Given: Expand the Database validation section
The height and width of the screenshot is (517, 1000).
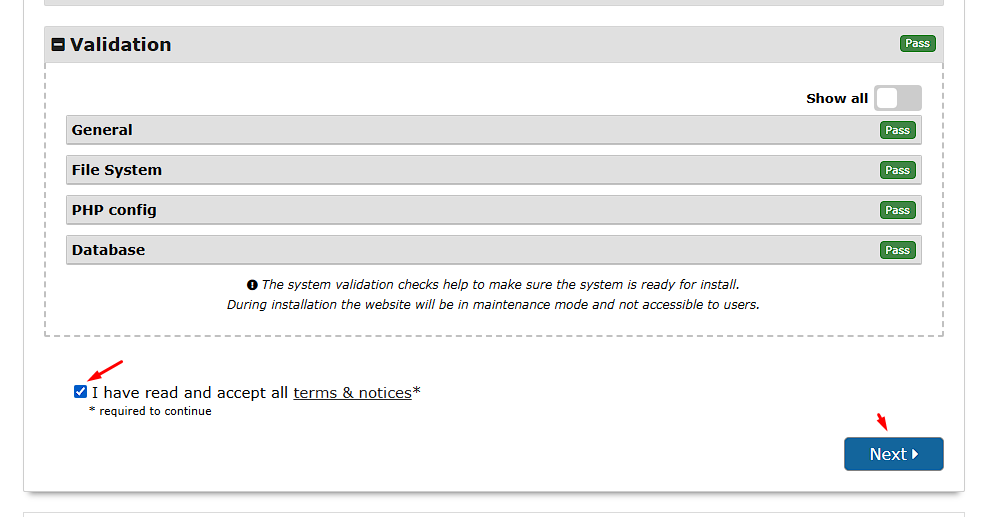Looking at the screenshot, I should point(108,250).
